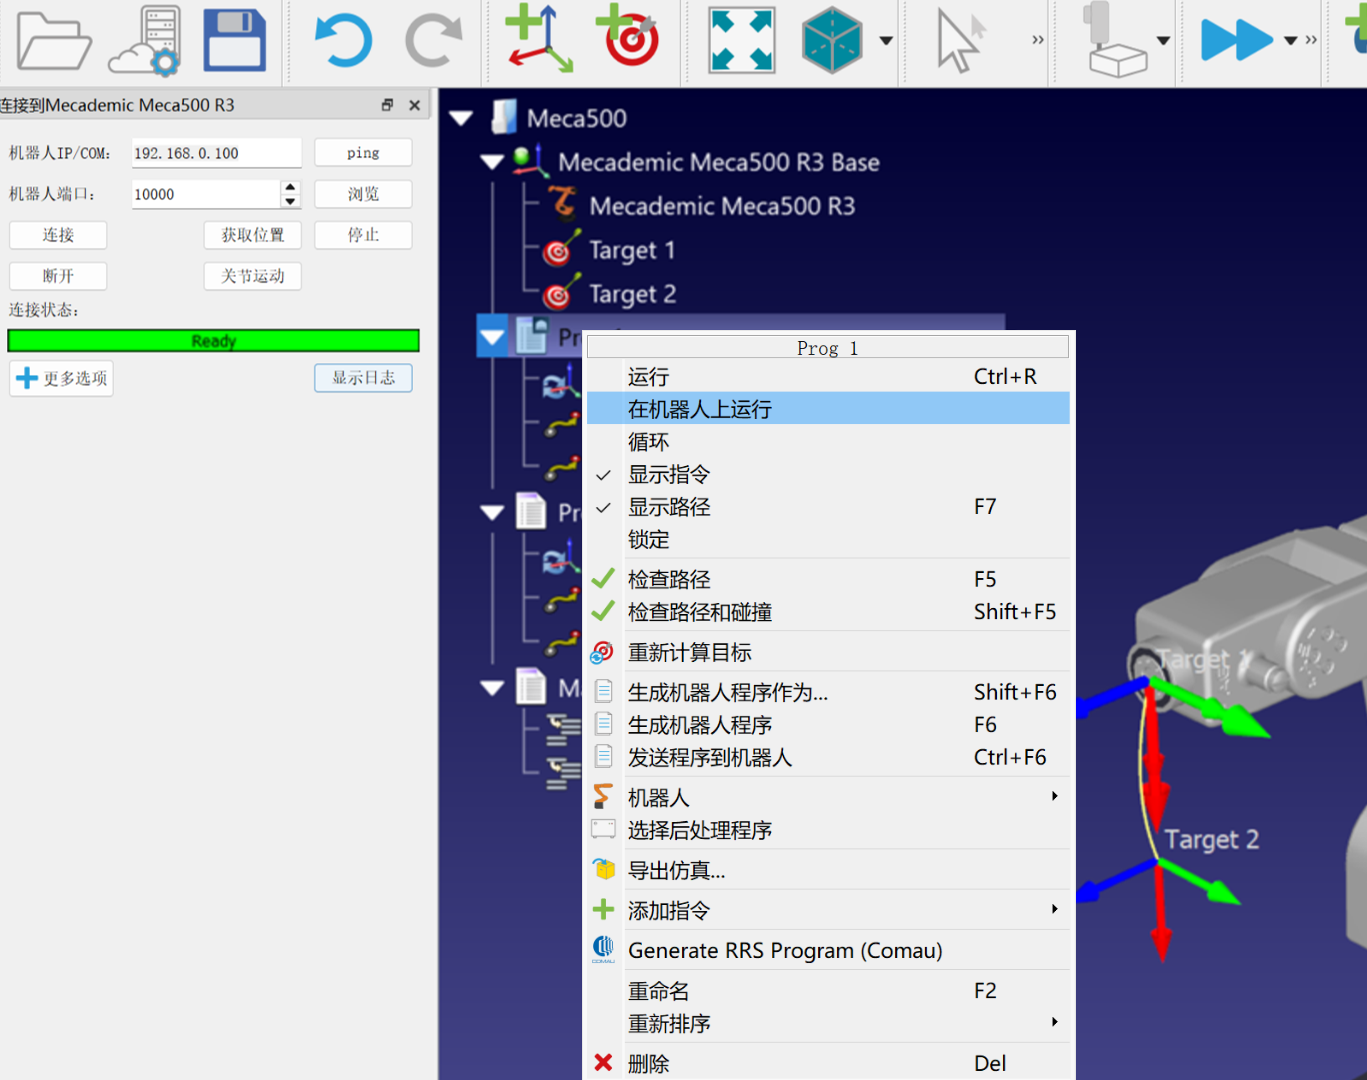
Task: Toggle 显示指令 in the context menu
Action: click(669, 474)
